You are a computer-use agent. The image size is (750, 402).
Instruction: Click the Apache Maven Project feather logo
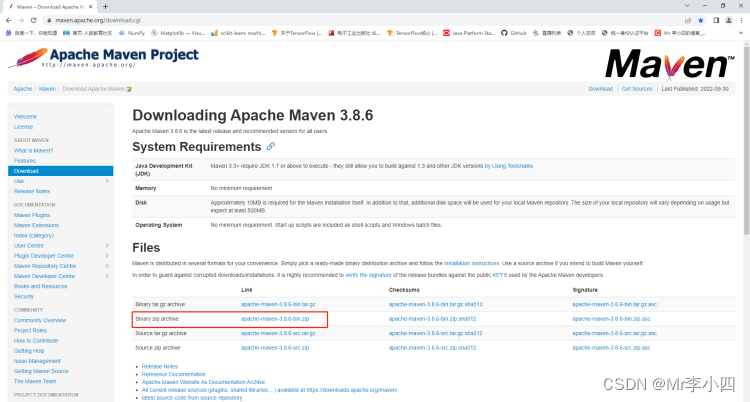point(103,58)
